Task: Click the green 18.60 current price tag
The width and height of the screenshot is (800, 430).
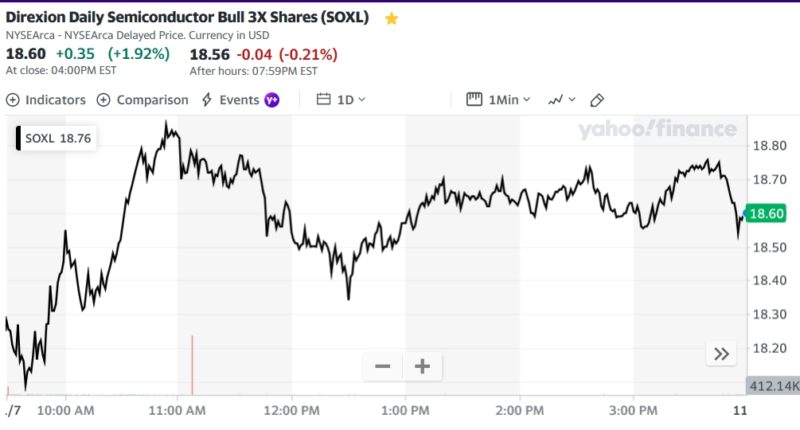Action: 766,213
